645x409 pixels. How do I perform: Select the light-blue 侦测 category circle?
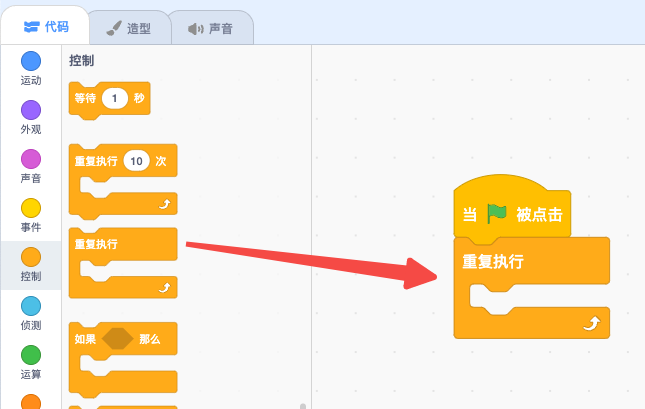pyautogui.click(x=31, y=306)
